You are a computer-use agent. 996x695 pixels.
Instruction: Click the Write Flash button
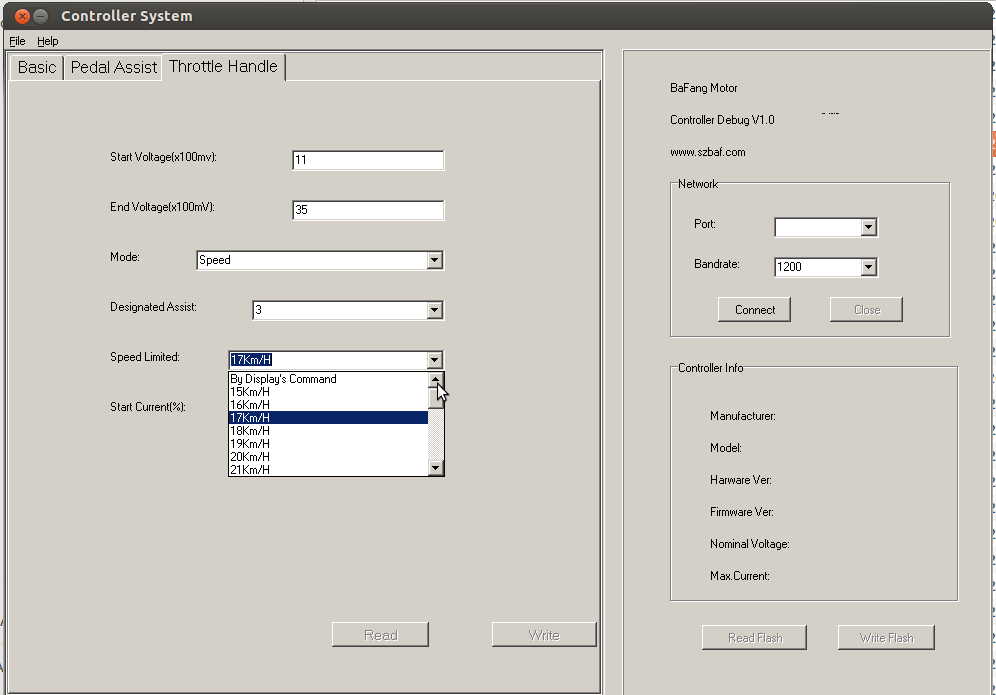tap(886, 638)
